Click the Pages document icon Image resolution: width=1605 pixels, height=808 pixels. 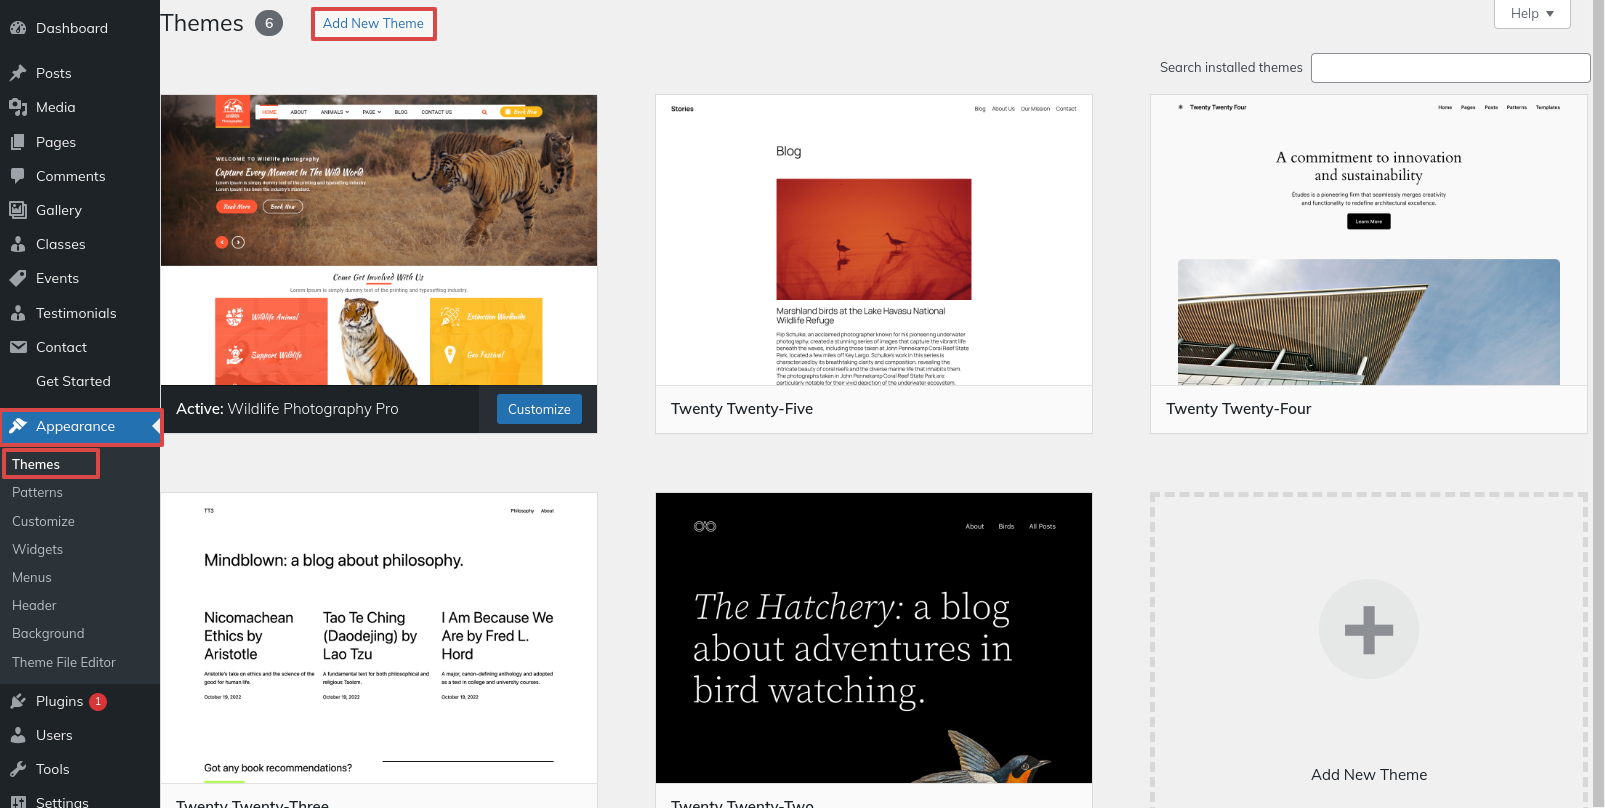point(18,142)
